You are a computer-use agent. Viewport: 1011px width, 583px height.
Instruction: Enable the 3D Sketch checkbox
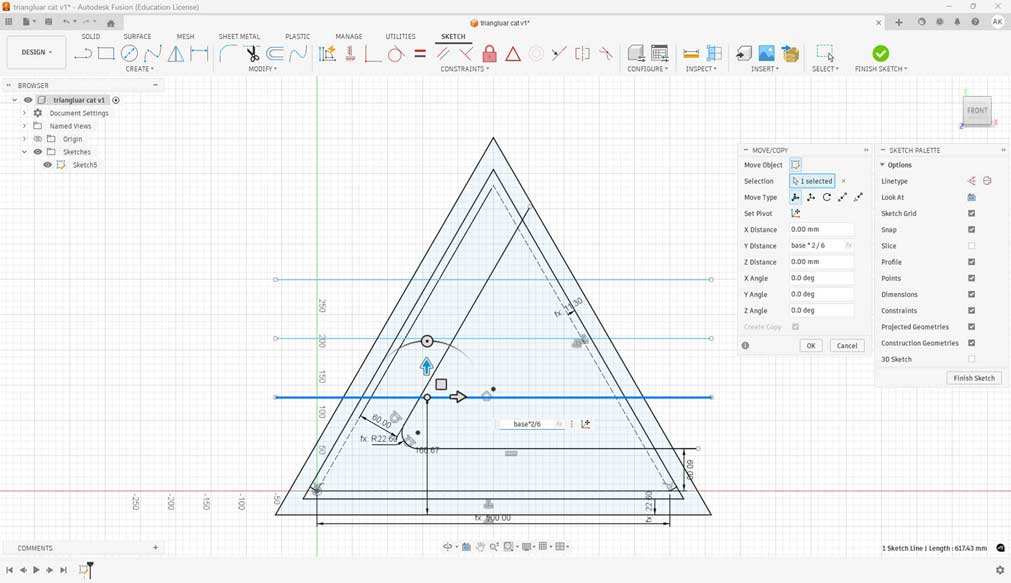(x=972, y=359)
